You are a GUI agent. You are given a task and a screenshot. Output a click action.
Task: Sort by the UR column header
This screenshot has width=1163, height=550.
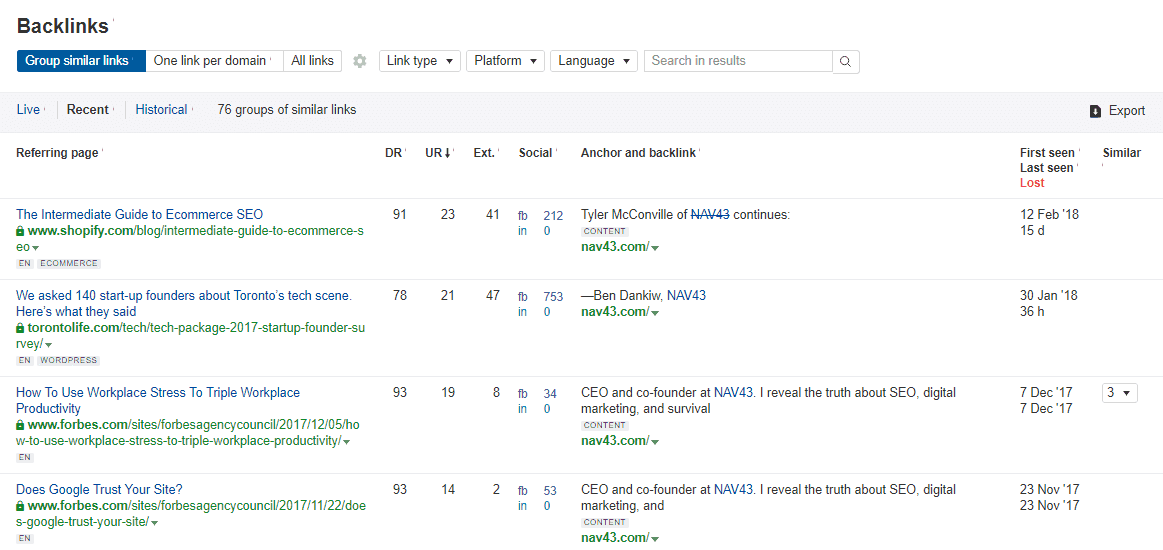point(438,153)
